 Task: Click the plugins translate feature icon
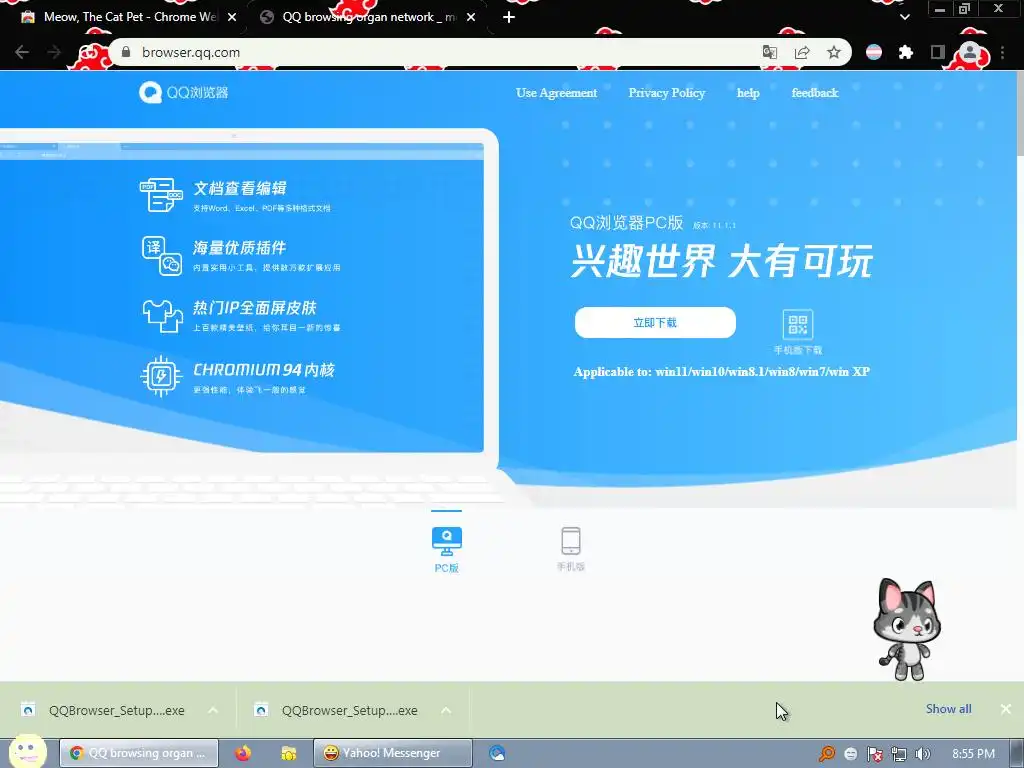tap(161, 255)
